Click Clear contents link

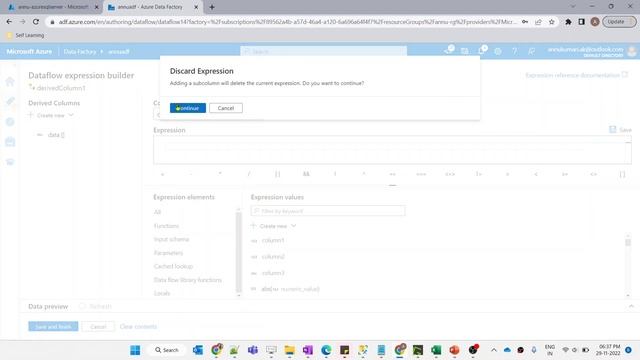tap(138, 327)
